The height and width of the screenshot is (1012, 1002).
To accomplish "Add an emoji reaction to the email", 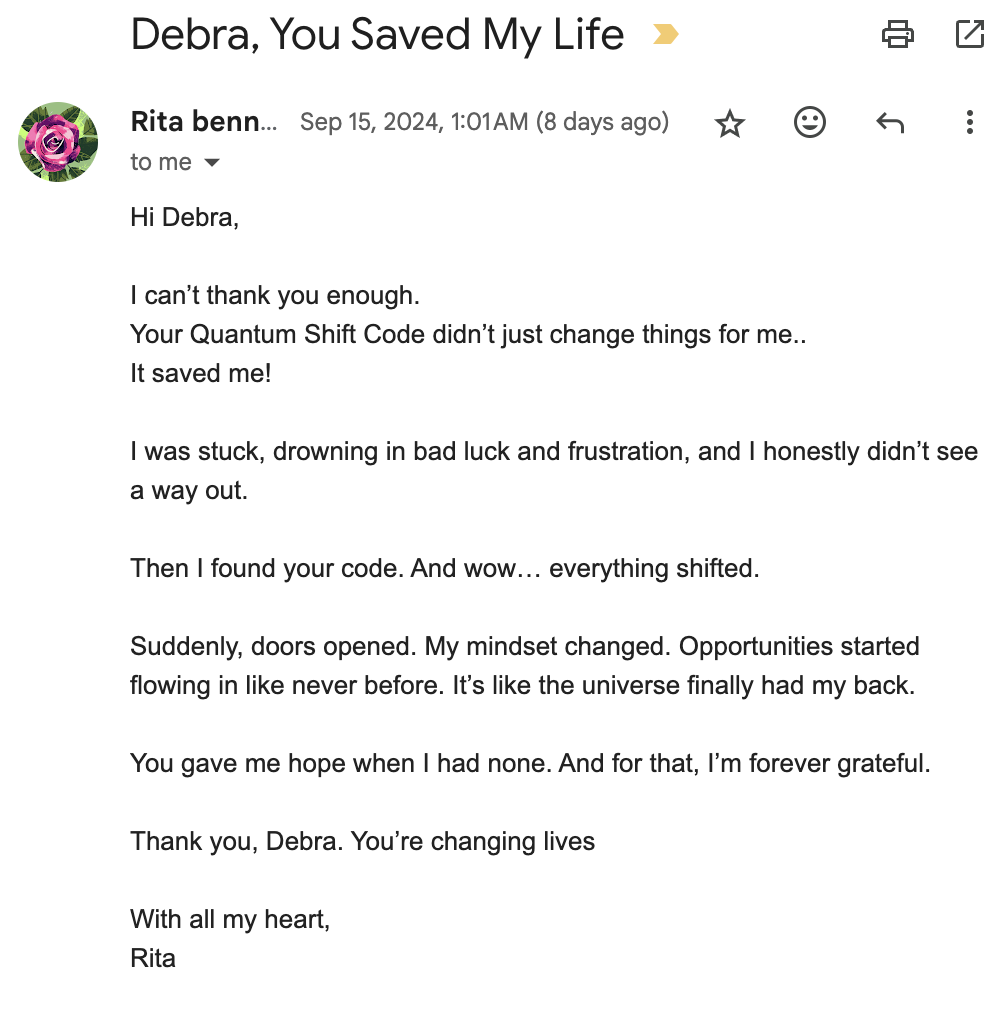I will 810,122.
